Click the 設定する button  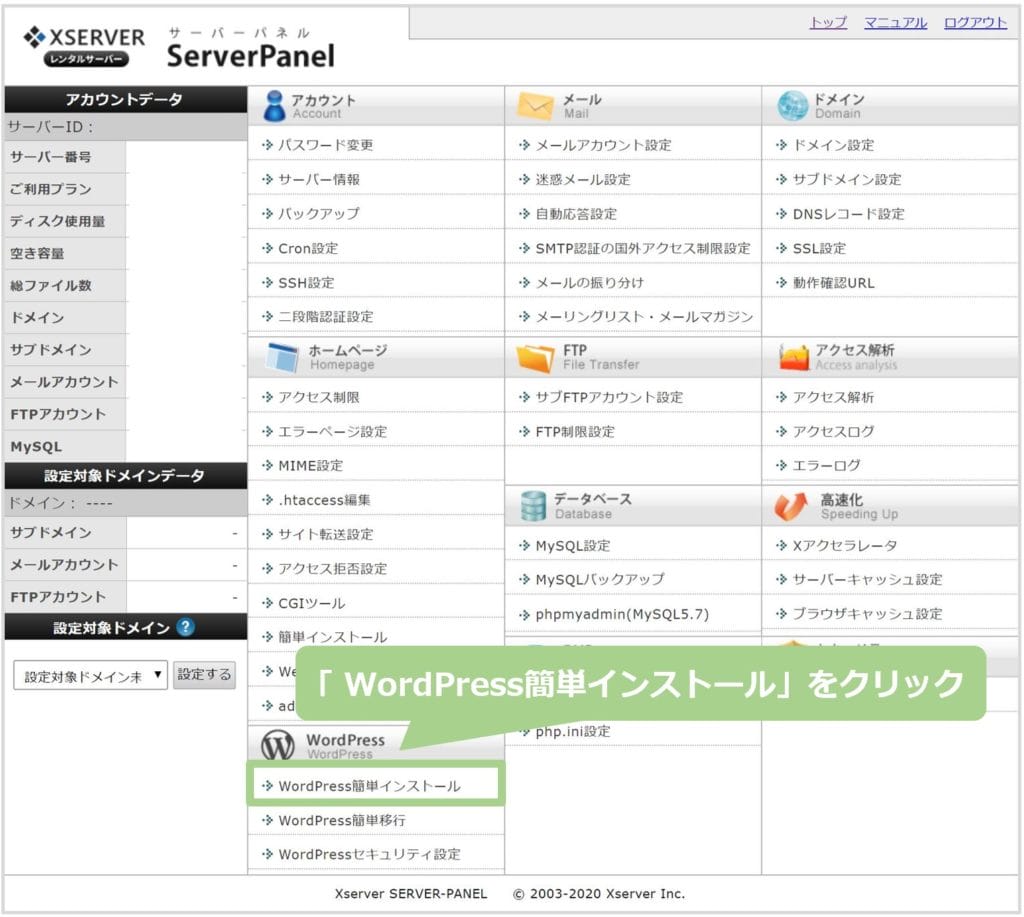point(204,675)
